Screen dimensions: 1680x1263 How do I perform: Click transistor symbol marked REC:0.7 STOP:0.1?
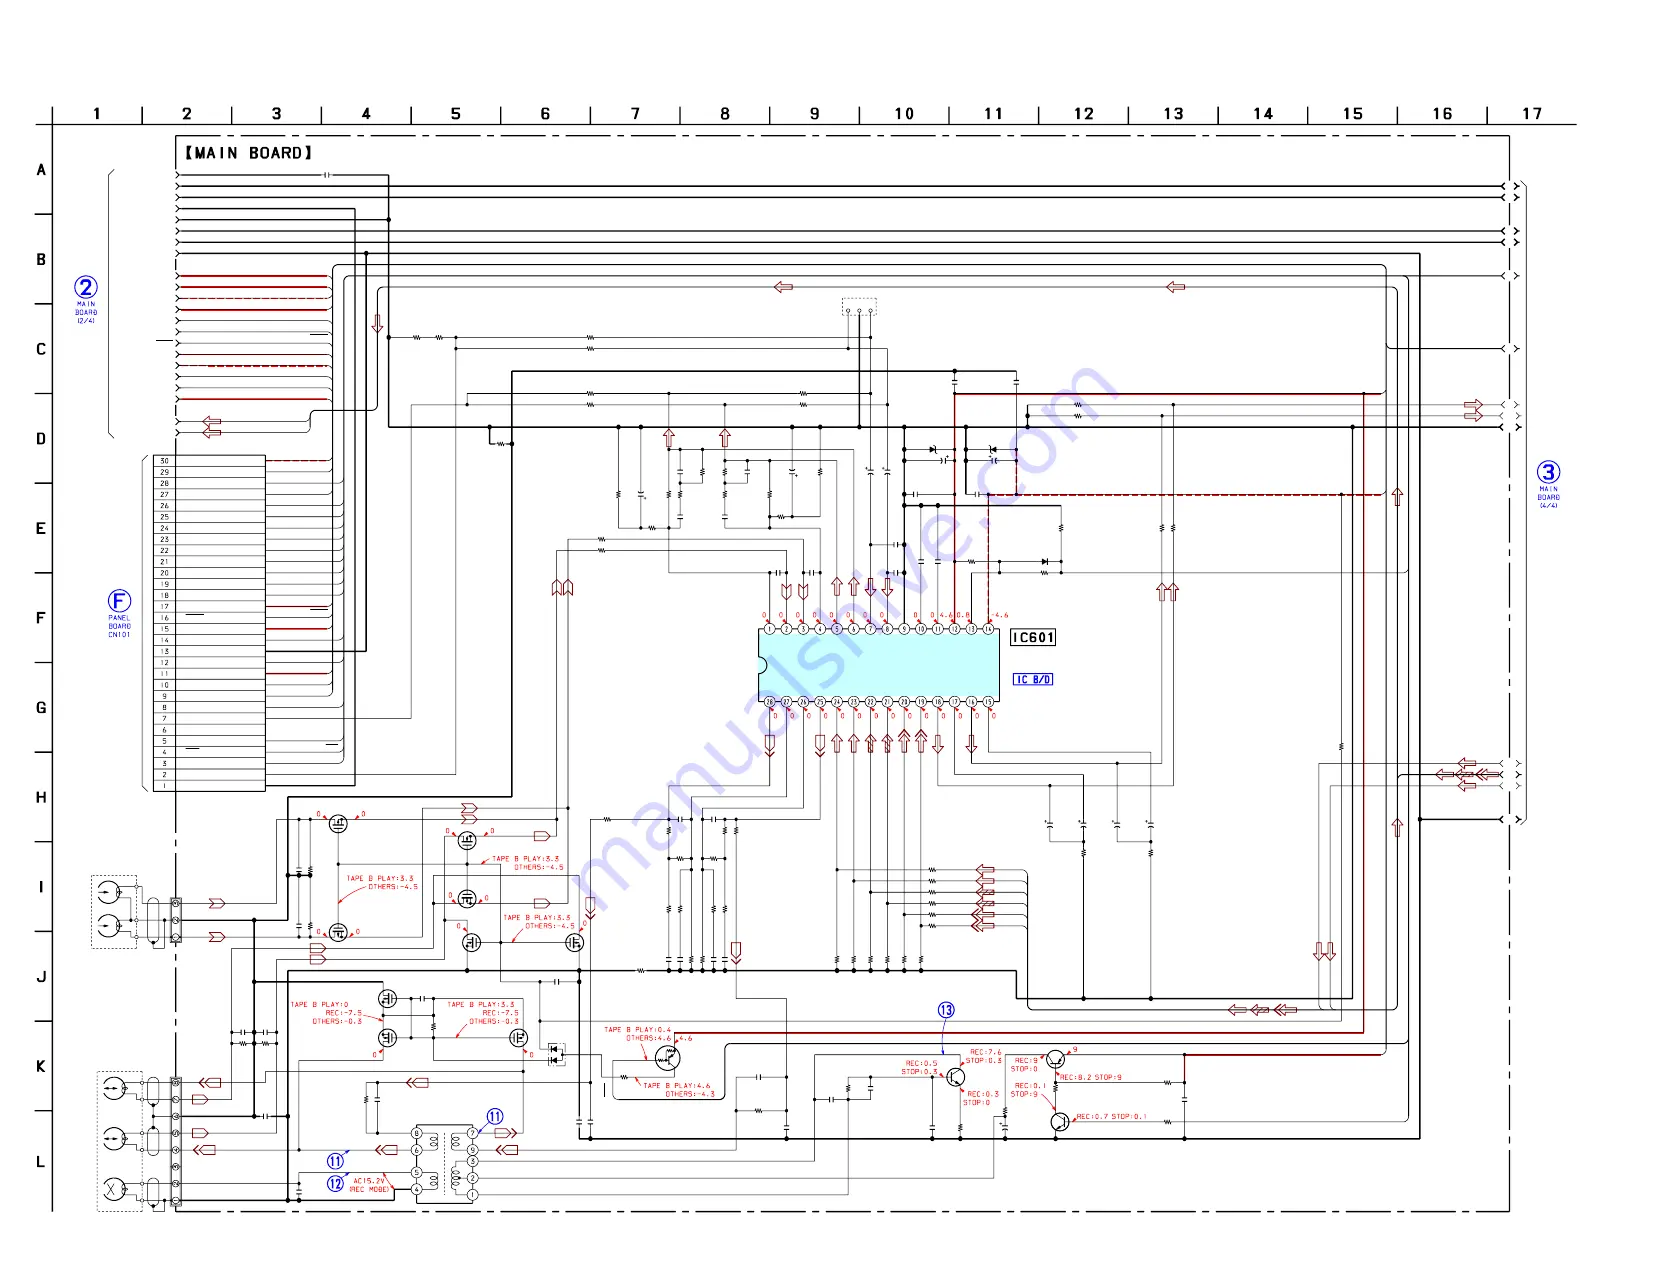click(1060, 1122)
